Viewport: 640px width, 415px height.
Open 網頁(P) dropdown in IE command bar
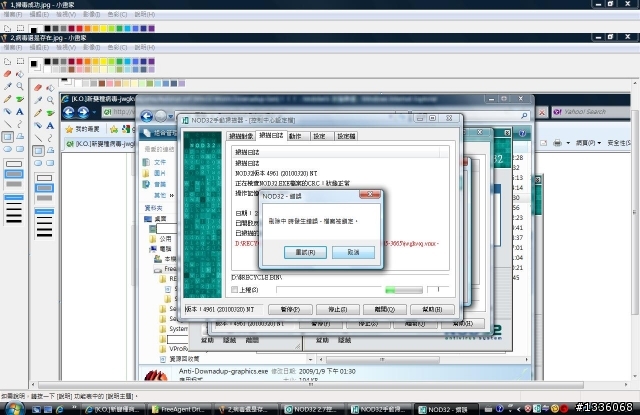588,143
